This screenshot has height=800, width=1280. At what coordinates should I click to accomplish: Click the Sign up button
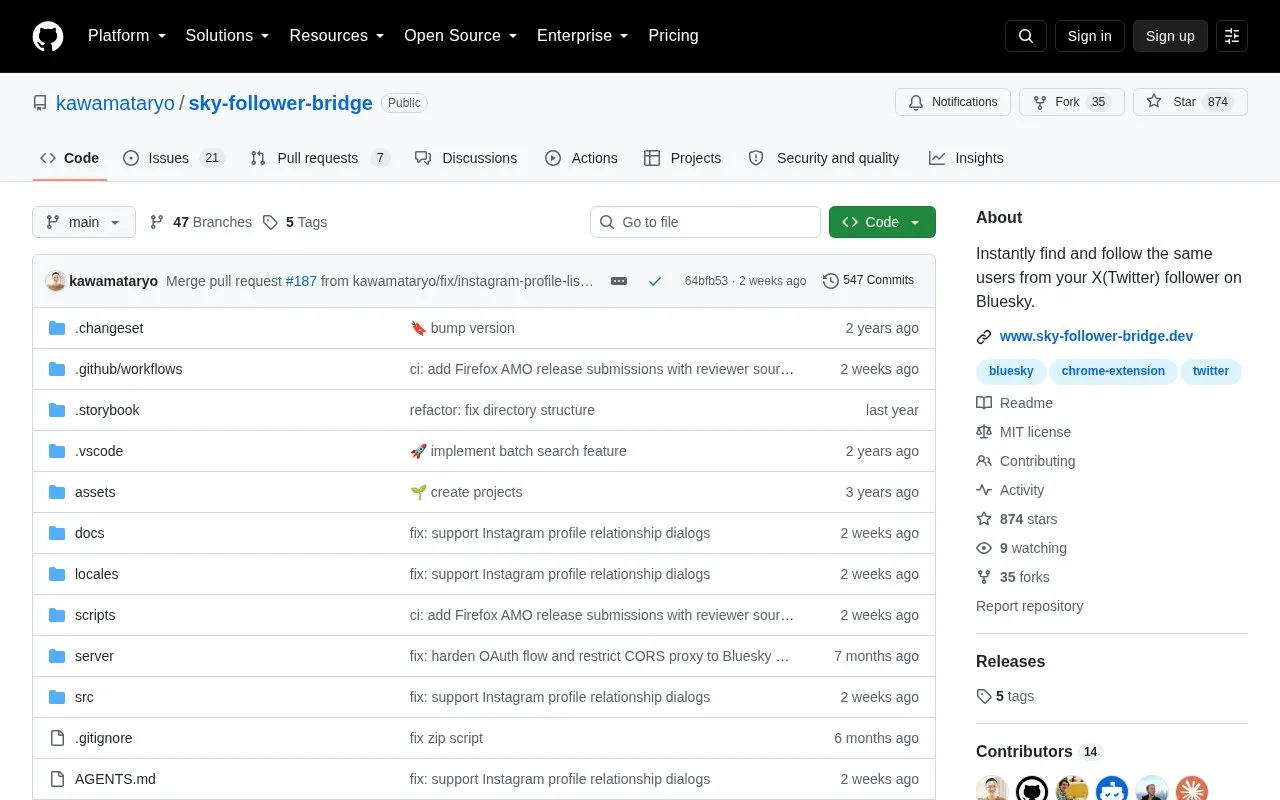[1170, 36]
